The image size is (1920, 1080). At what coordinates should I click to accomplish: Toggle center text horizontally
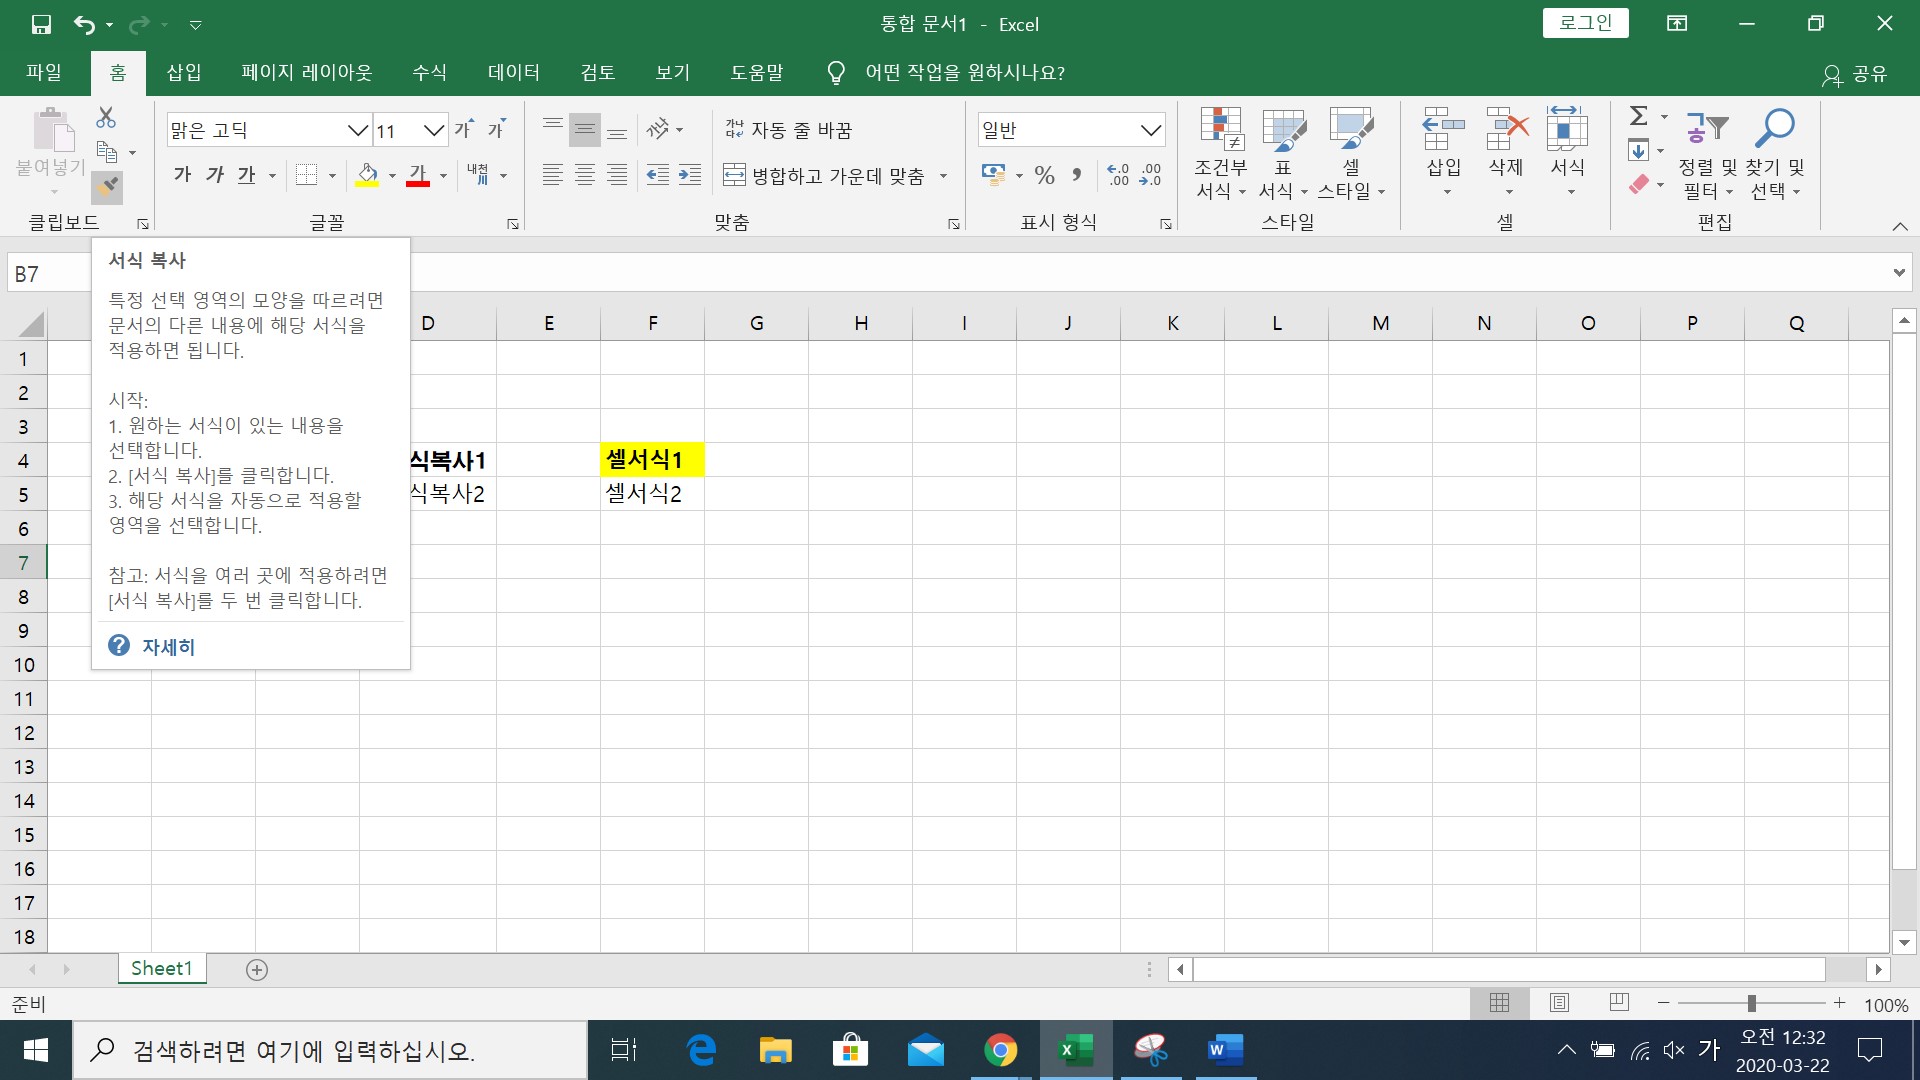pos(585,175)
